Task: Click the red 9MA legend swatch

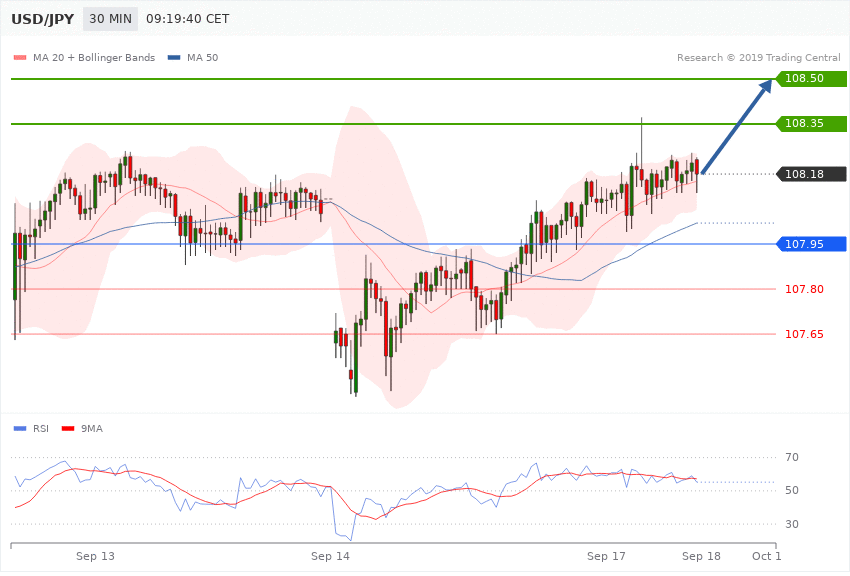Action: (68, 429)
